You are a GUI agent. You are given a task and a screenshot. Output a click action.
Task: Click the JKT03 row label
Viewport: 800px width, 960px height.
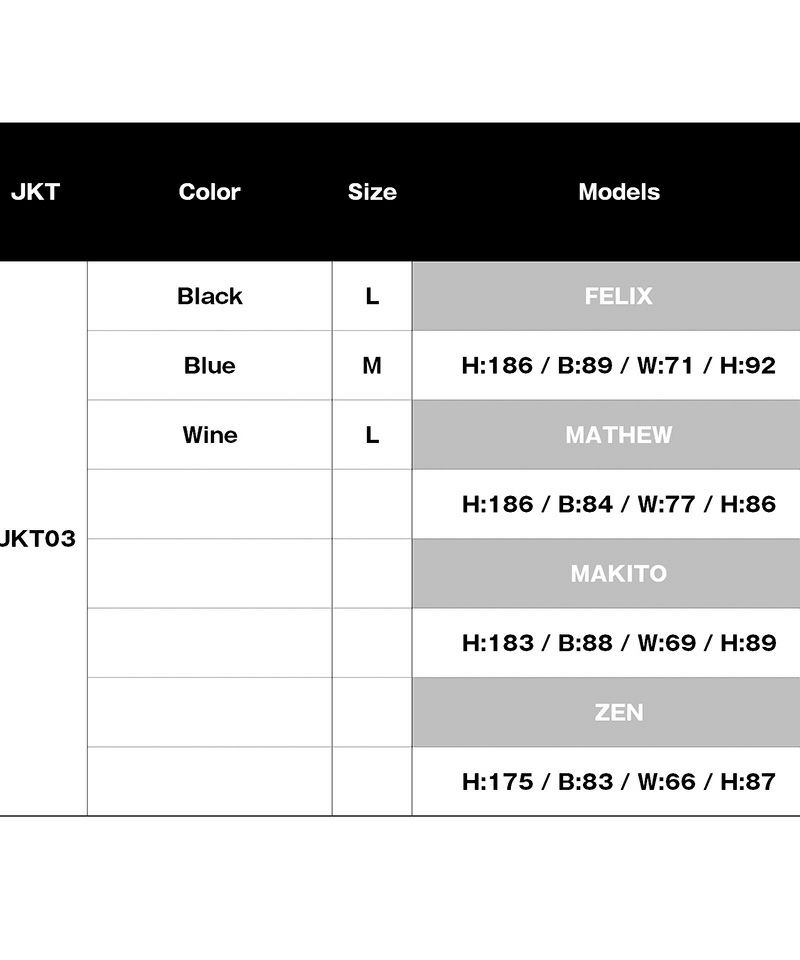click(x=40, y=539)
